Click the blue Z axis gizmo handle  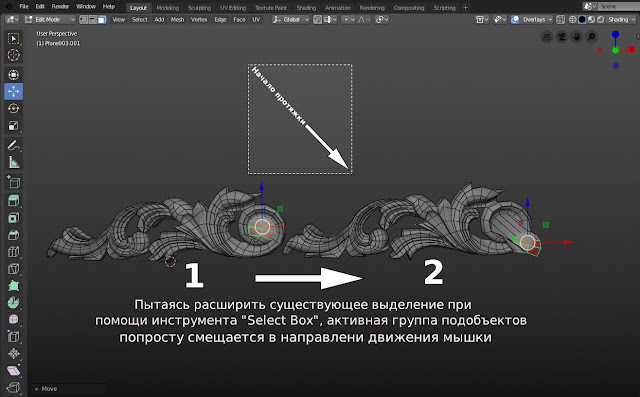[x=616, y=34]
